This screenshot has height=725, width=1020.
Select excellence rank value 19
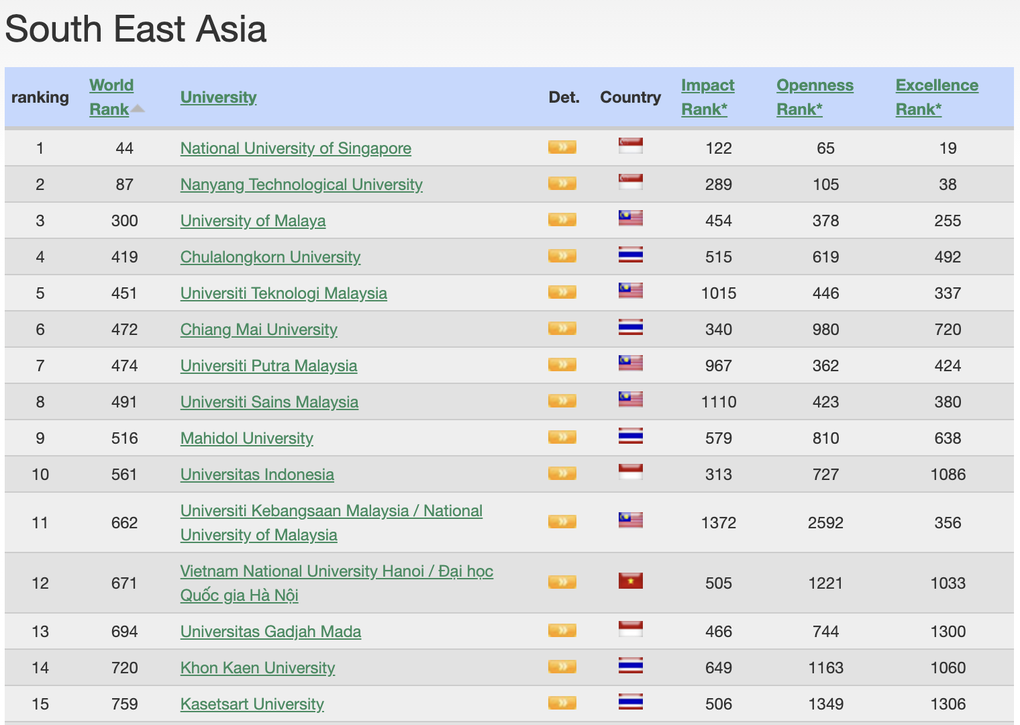coord(948,148)
